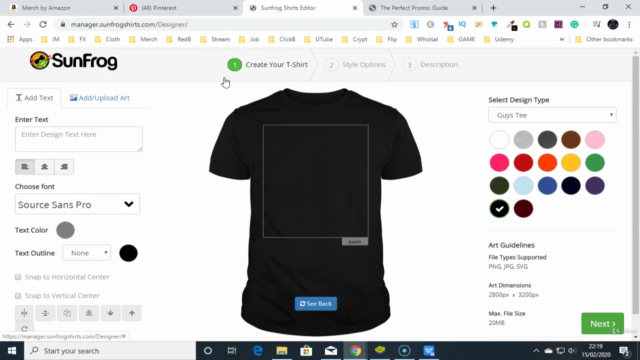This screenshot has width=640, height=360.
Task: Click the See Back button
Action: pos(316,304)
